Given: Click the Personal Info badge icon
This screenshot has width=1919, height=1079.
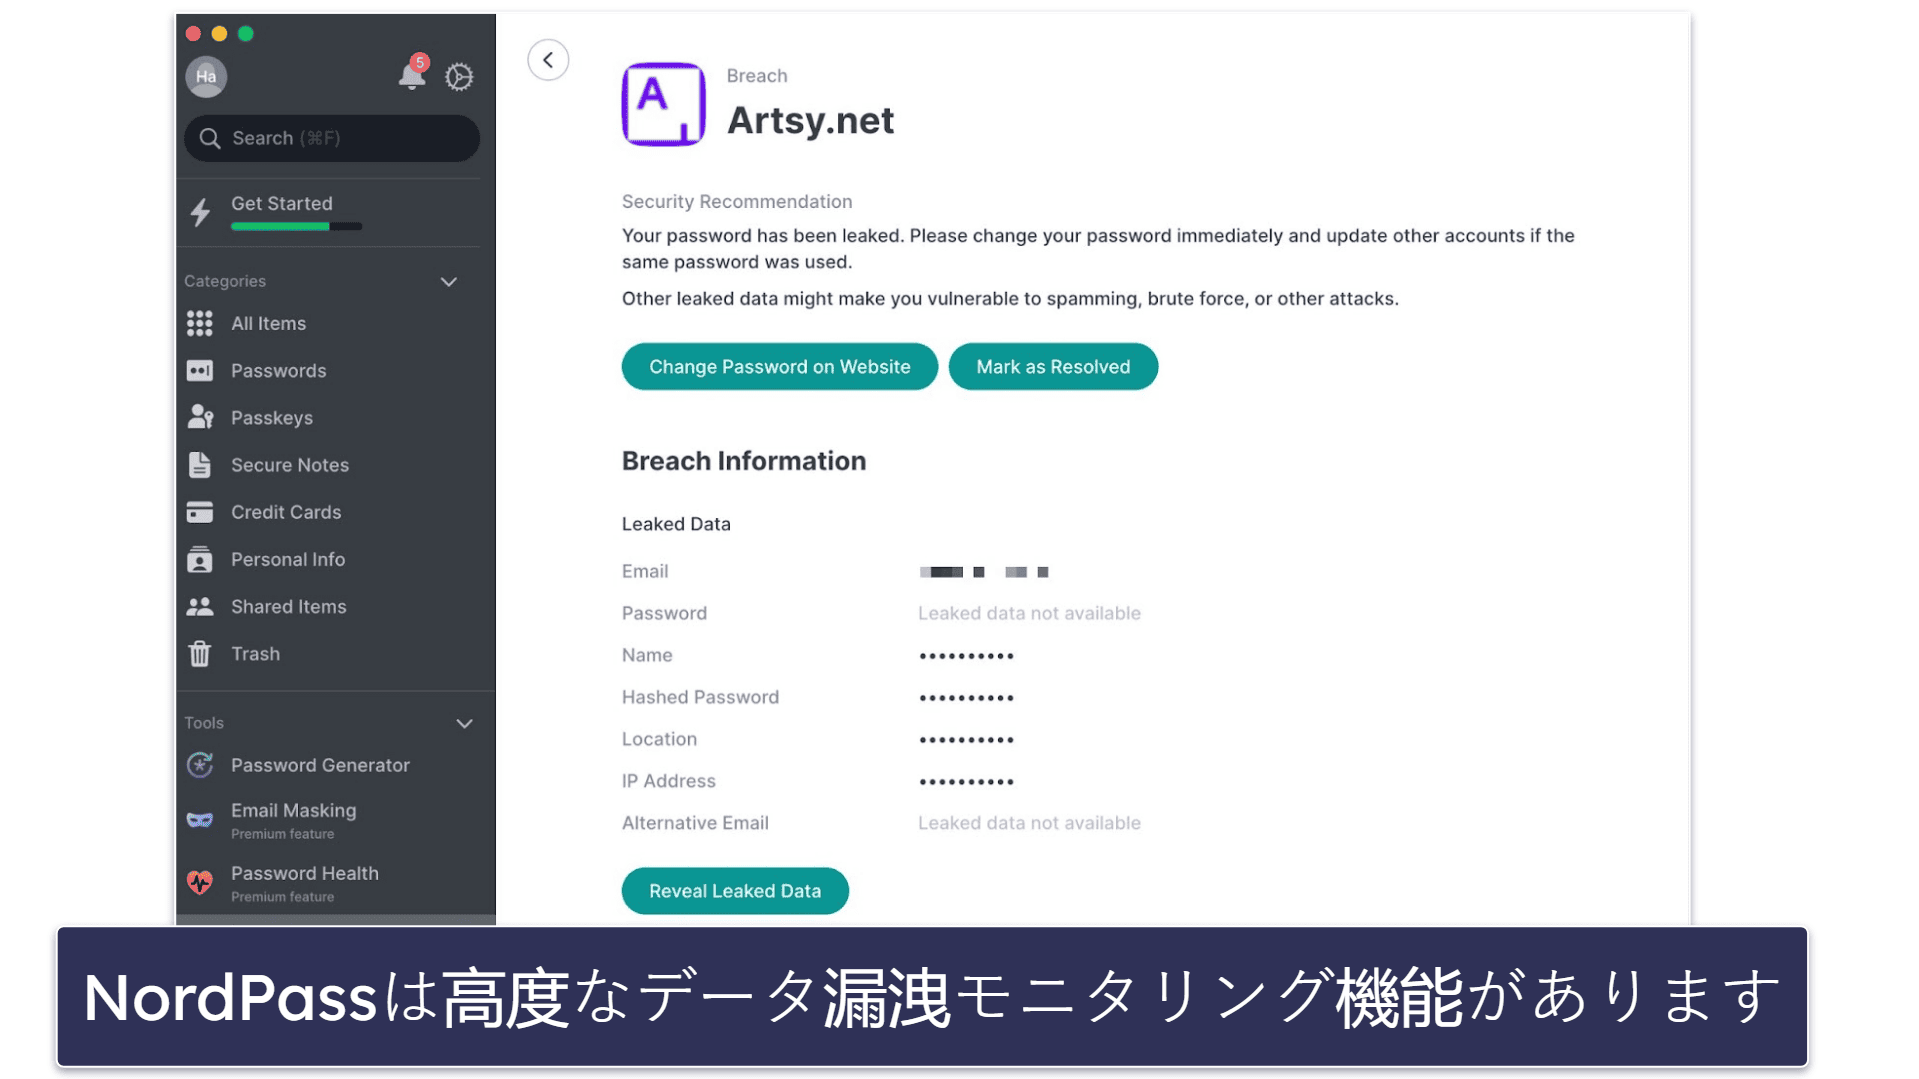Looking at the screenshot, I should [200, 559].
